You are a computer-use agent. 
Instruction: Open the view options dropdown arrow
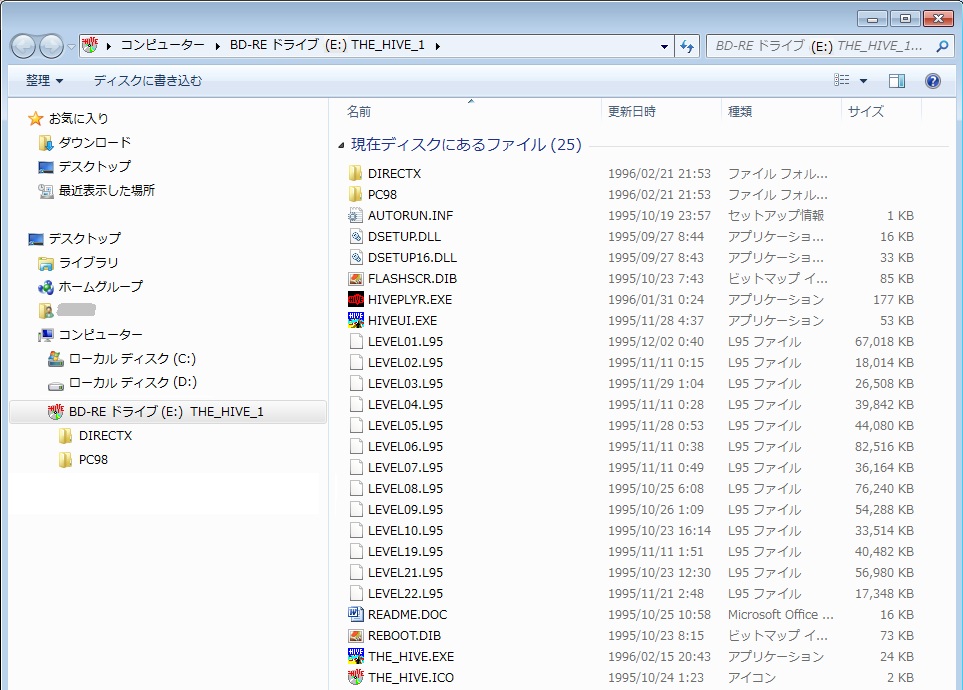click(863, 80)
